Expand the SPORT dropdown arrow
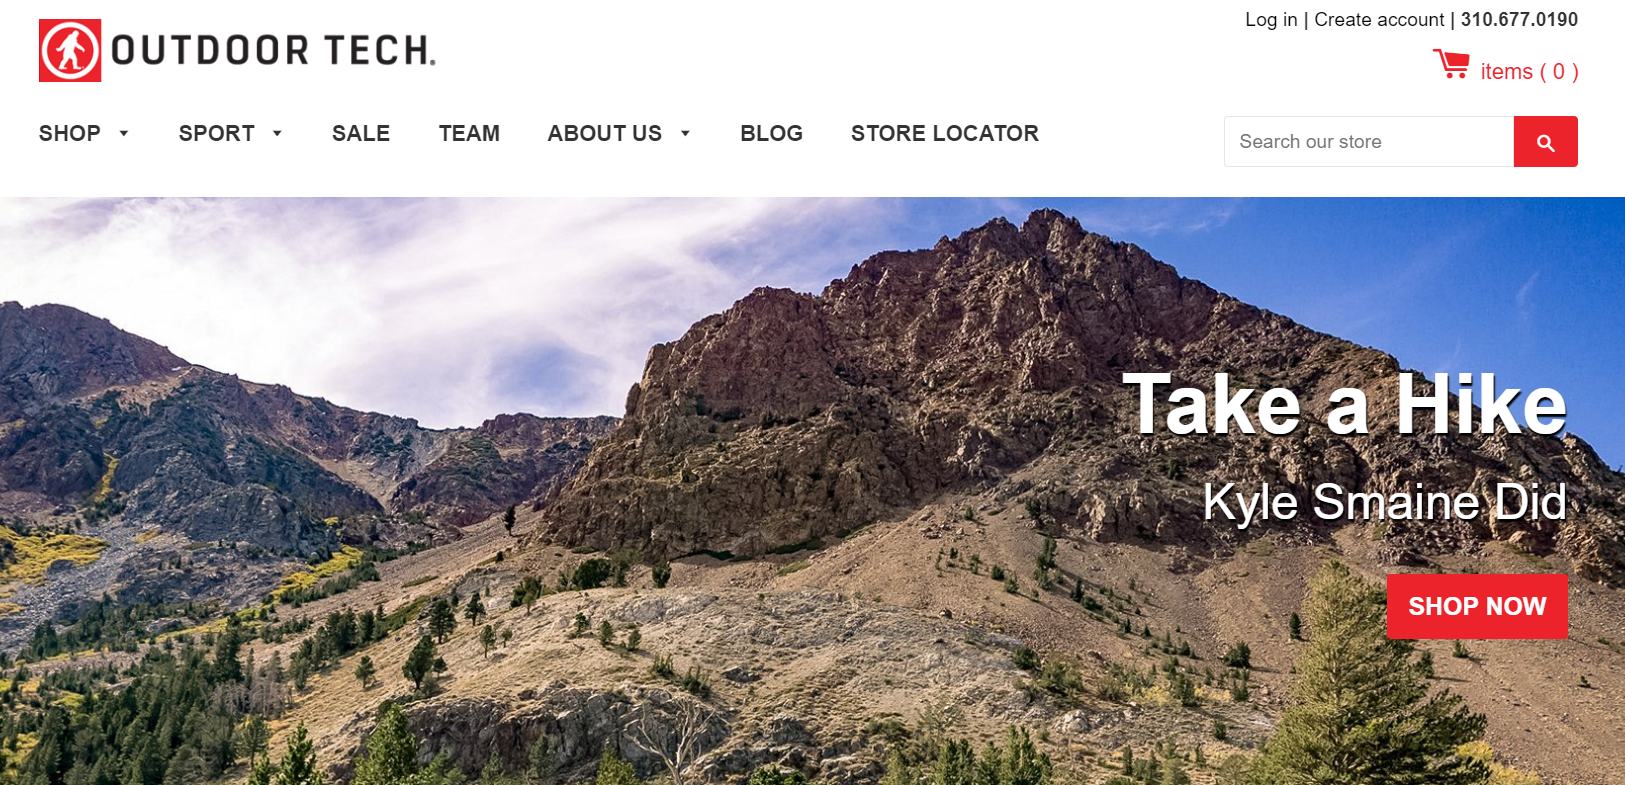1625x785 pixels. pyautogui.click(x=277, y=134)
